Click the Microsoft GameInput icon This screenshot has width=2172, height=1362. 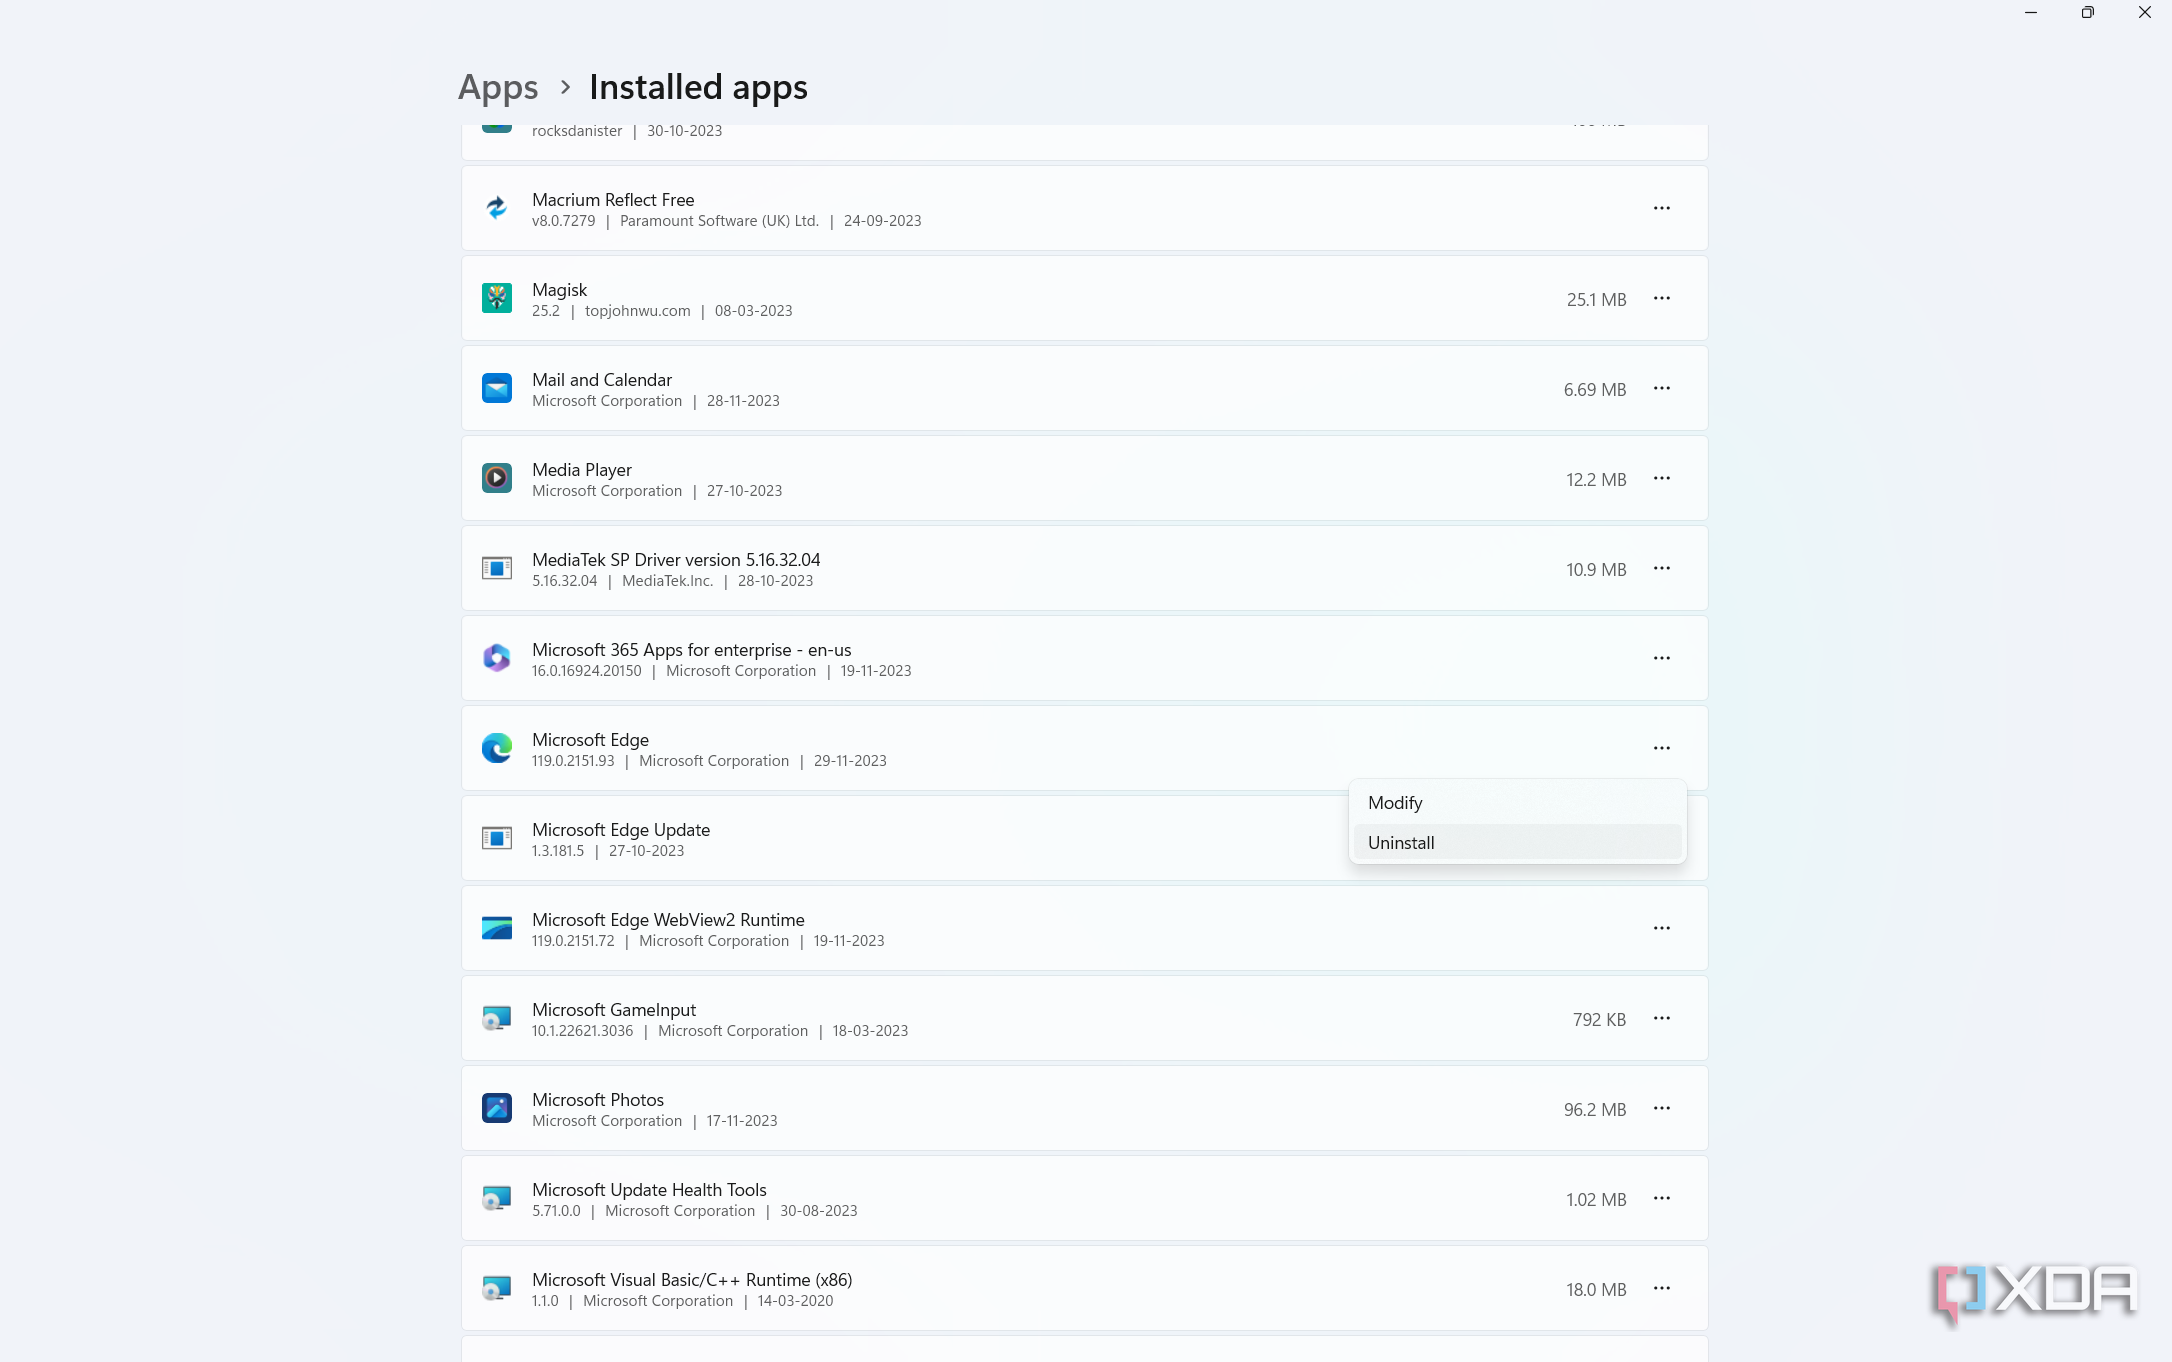point(497,1018)
